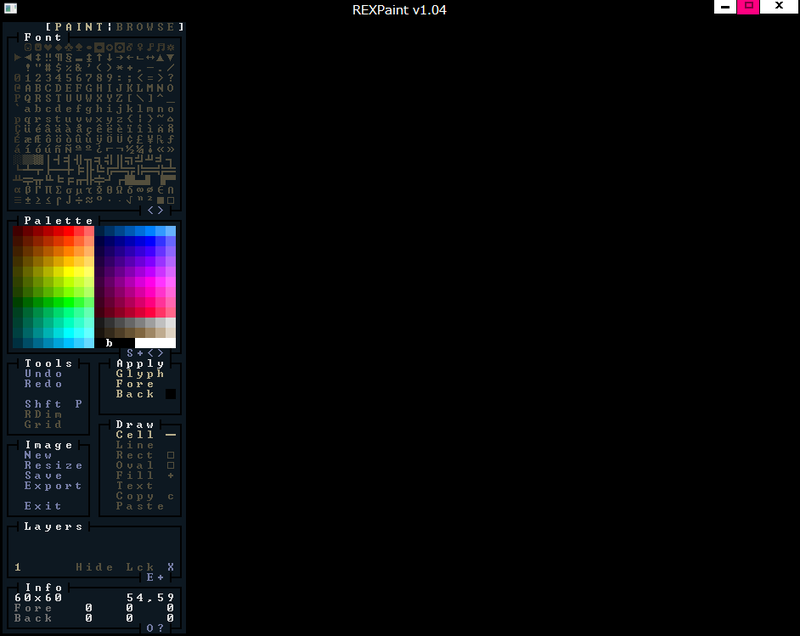Choose the section sign glyph
The width and height of the screenshot is (800, 636).
pyautogui.click(x=68, y=58)
